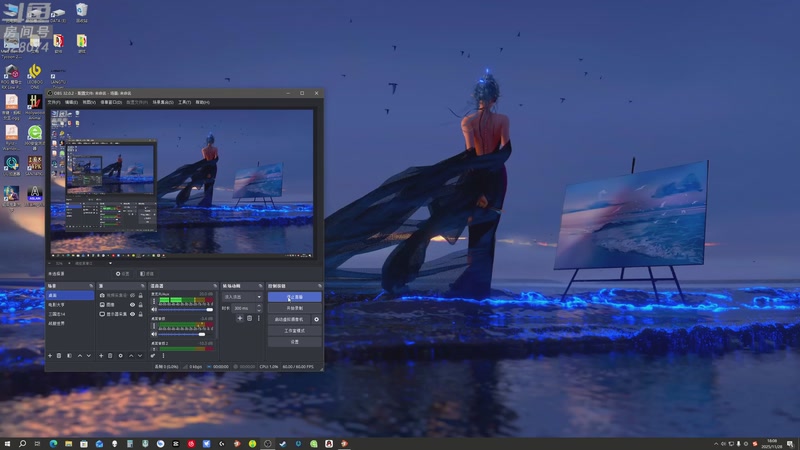The height and width of the screenshot is (450, 800).
Task: Open the transition type dropdown
Action: pyautogui.click(x=242, y=297)
